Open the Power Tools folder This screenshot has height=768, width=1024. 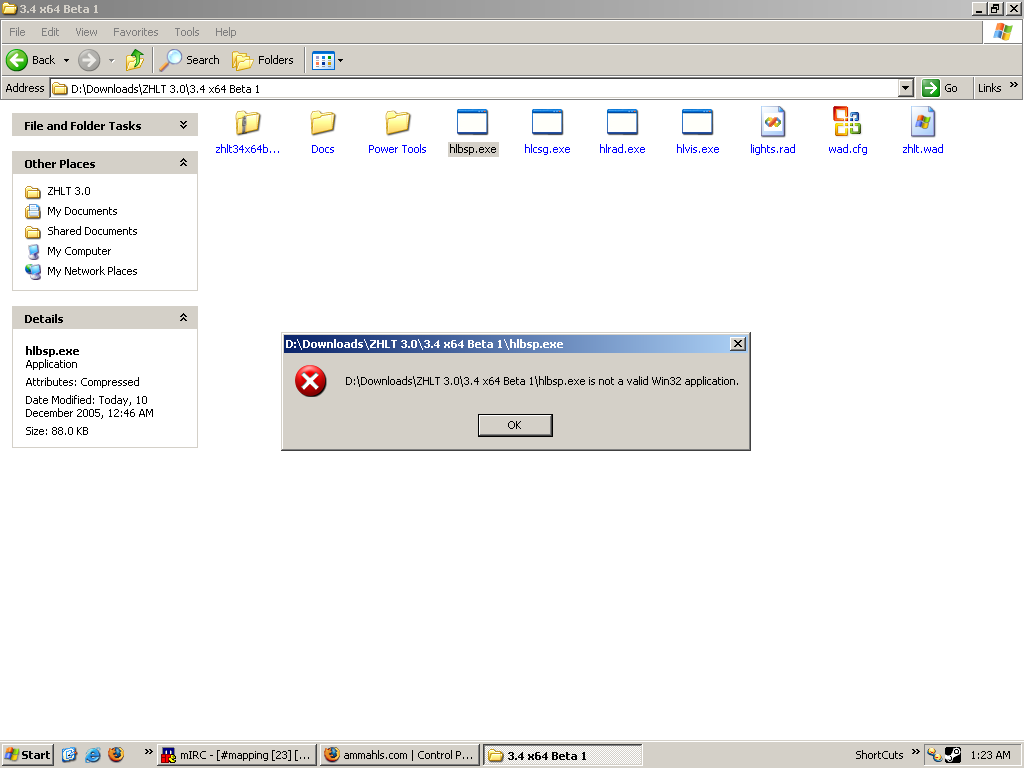point(397,123)
